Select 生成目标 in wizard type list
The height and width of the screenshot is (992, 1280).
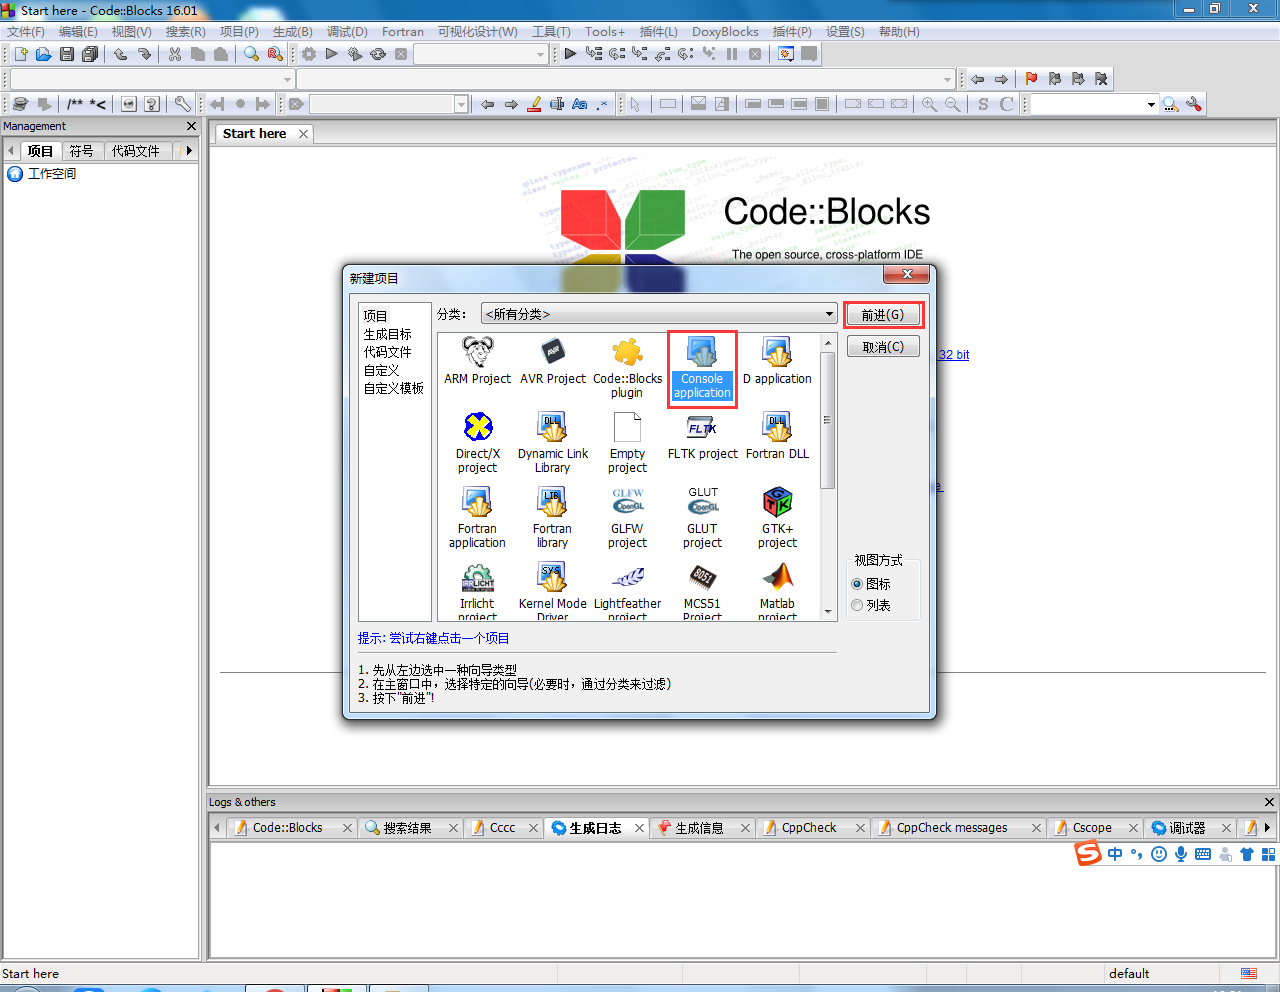tap(388, 334)
